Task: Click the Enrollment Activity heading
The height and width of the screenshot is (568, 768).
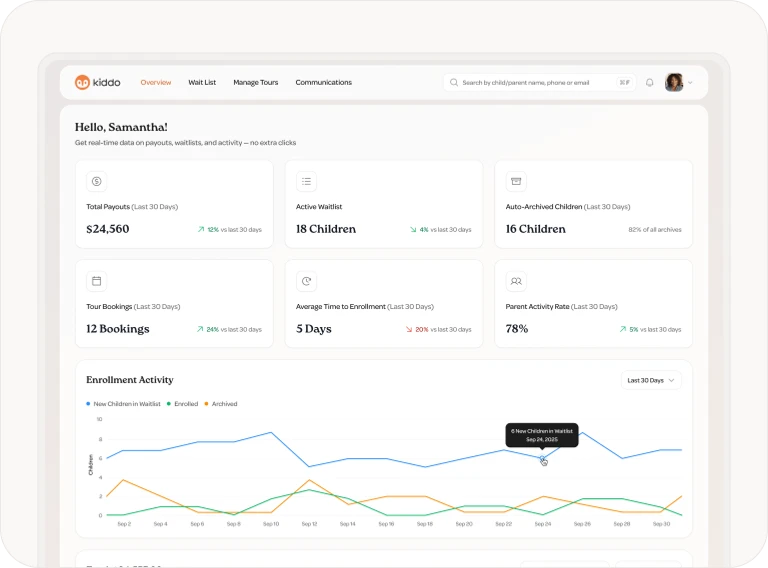Action: click(130, 379)
